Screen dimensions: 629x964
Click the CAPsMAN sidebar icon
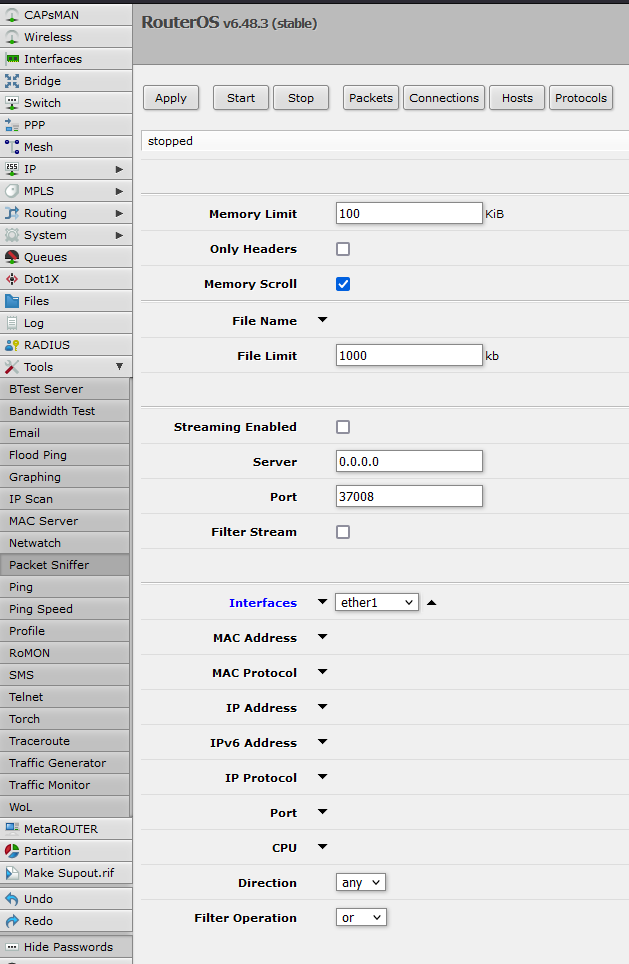point(12,15)
